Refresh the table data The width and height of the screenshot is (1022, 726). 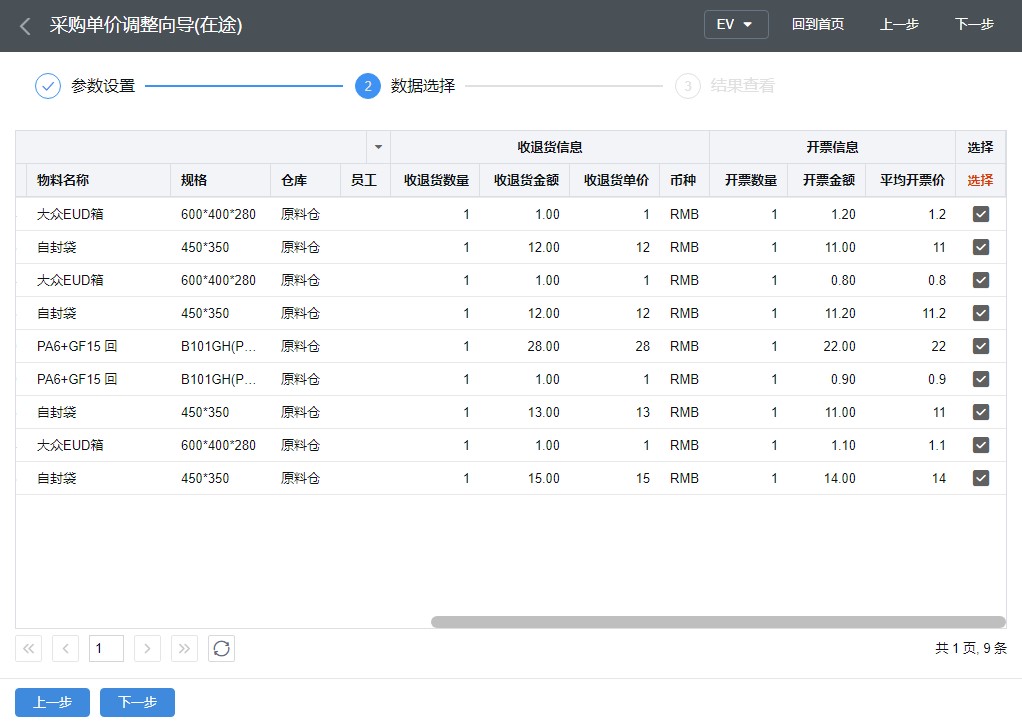222,648
